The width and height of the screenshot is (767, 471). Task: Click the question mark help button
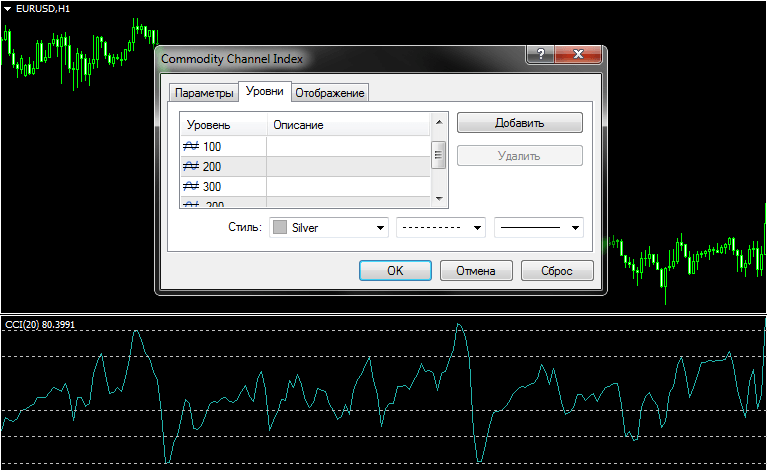[x=540, y=56]
